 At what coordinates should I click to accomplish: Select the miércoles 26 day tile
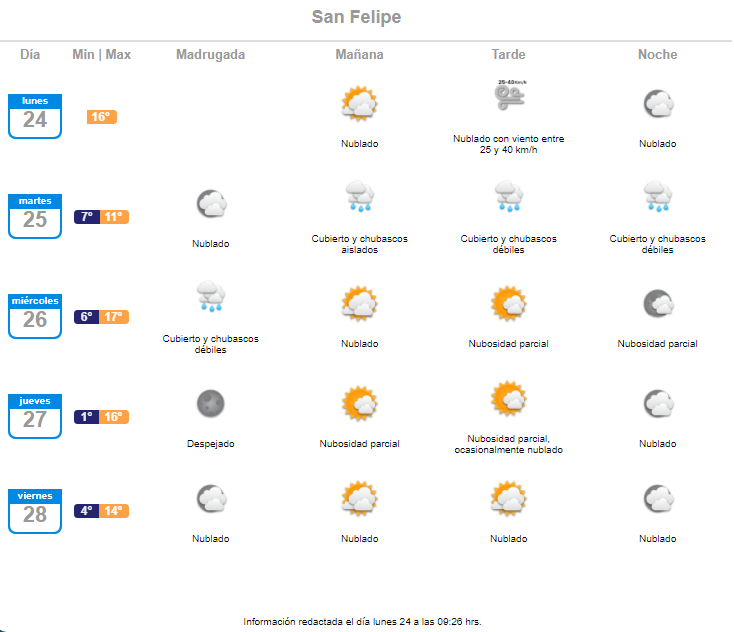[x=35, y=316]
